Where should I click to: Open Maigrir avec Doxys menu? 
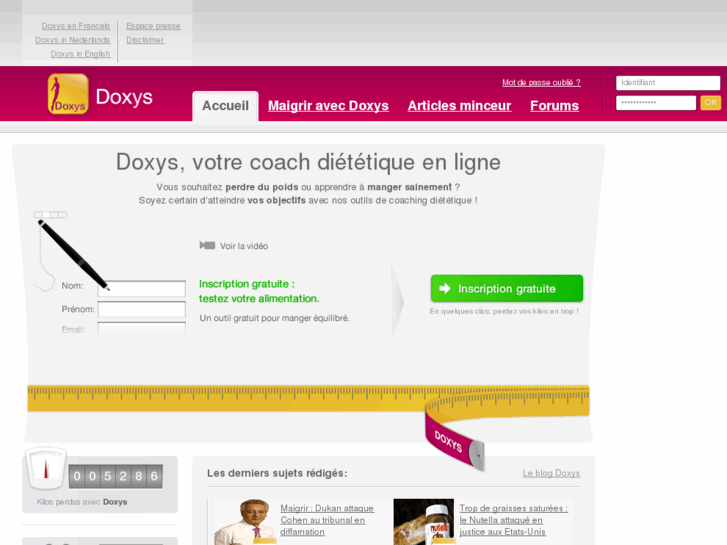pyautogui.click(x=328, y=106)
